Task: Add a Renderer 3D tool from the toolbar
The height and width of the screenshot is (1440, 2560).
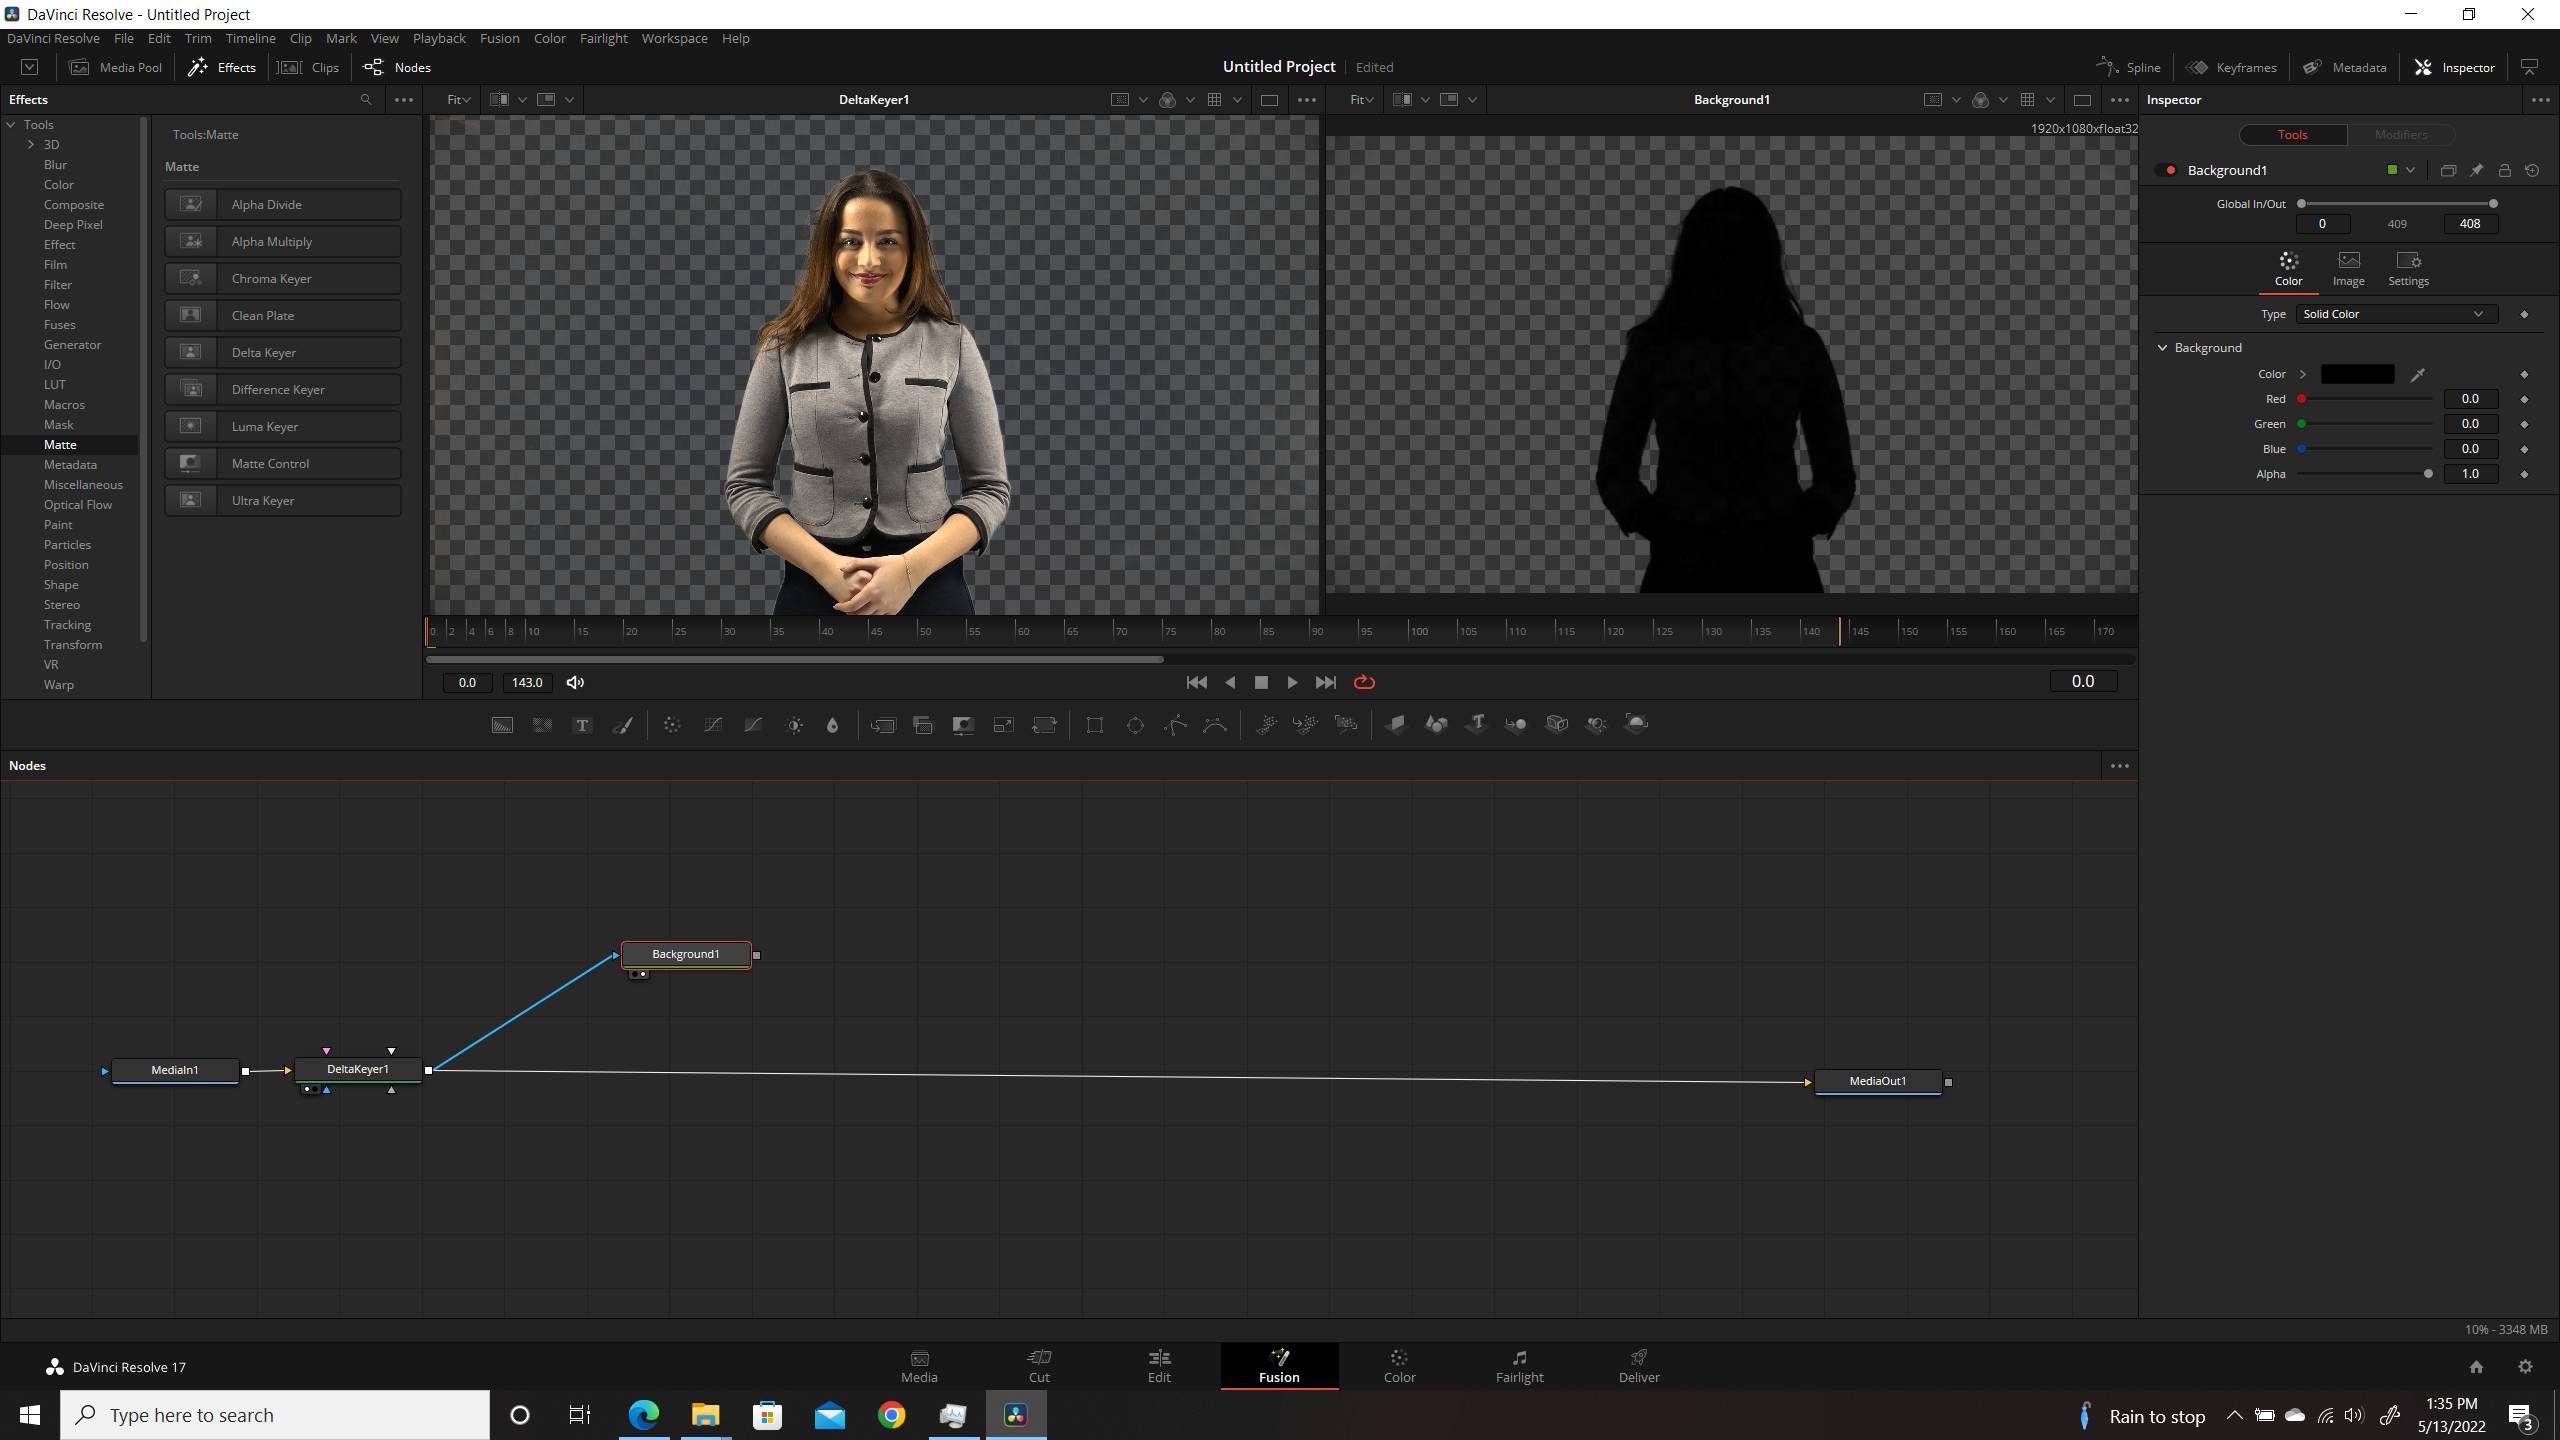Action: point(1636,725)
